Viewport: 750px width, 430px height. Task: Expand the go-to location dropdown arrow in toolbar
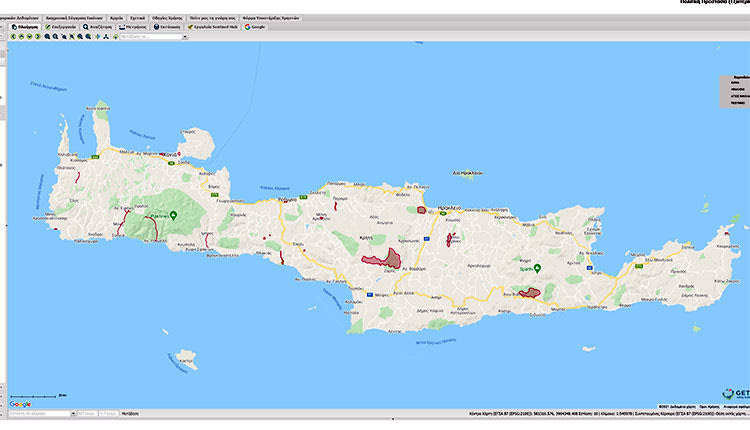point(185,36)
